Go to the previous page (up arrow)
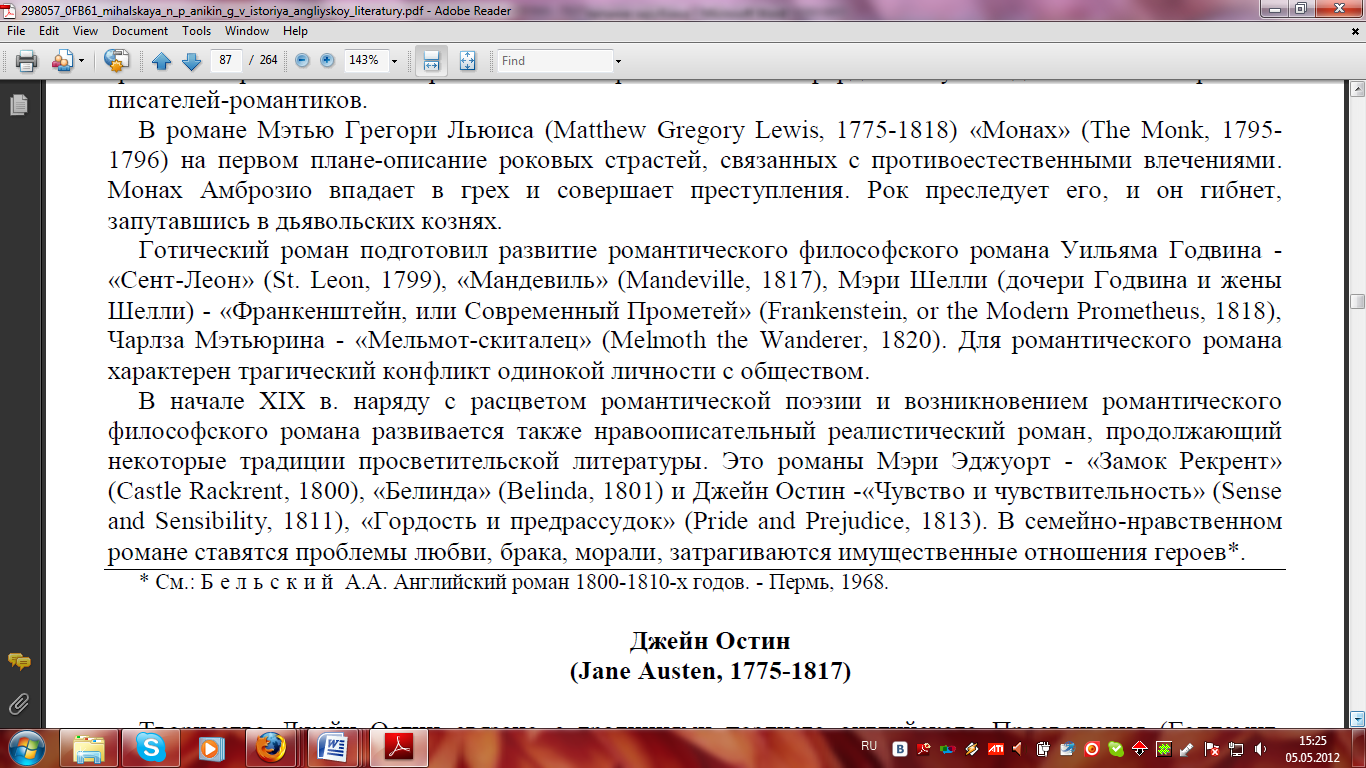 (162, 61)
